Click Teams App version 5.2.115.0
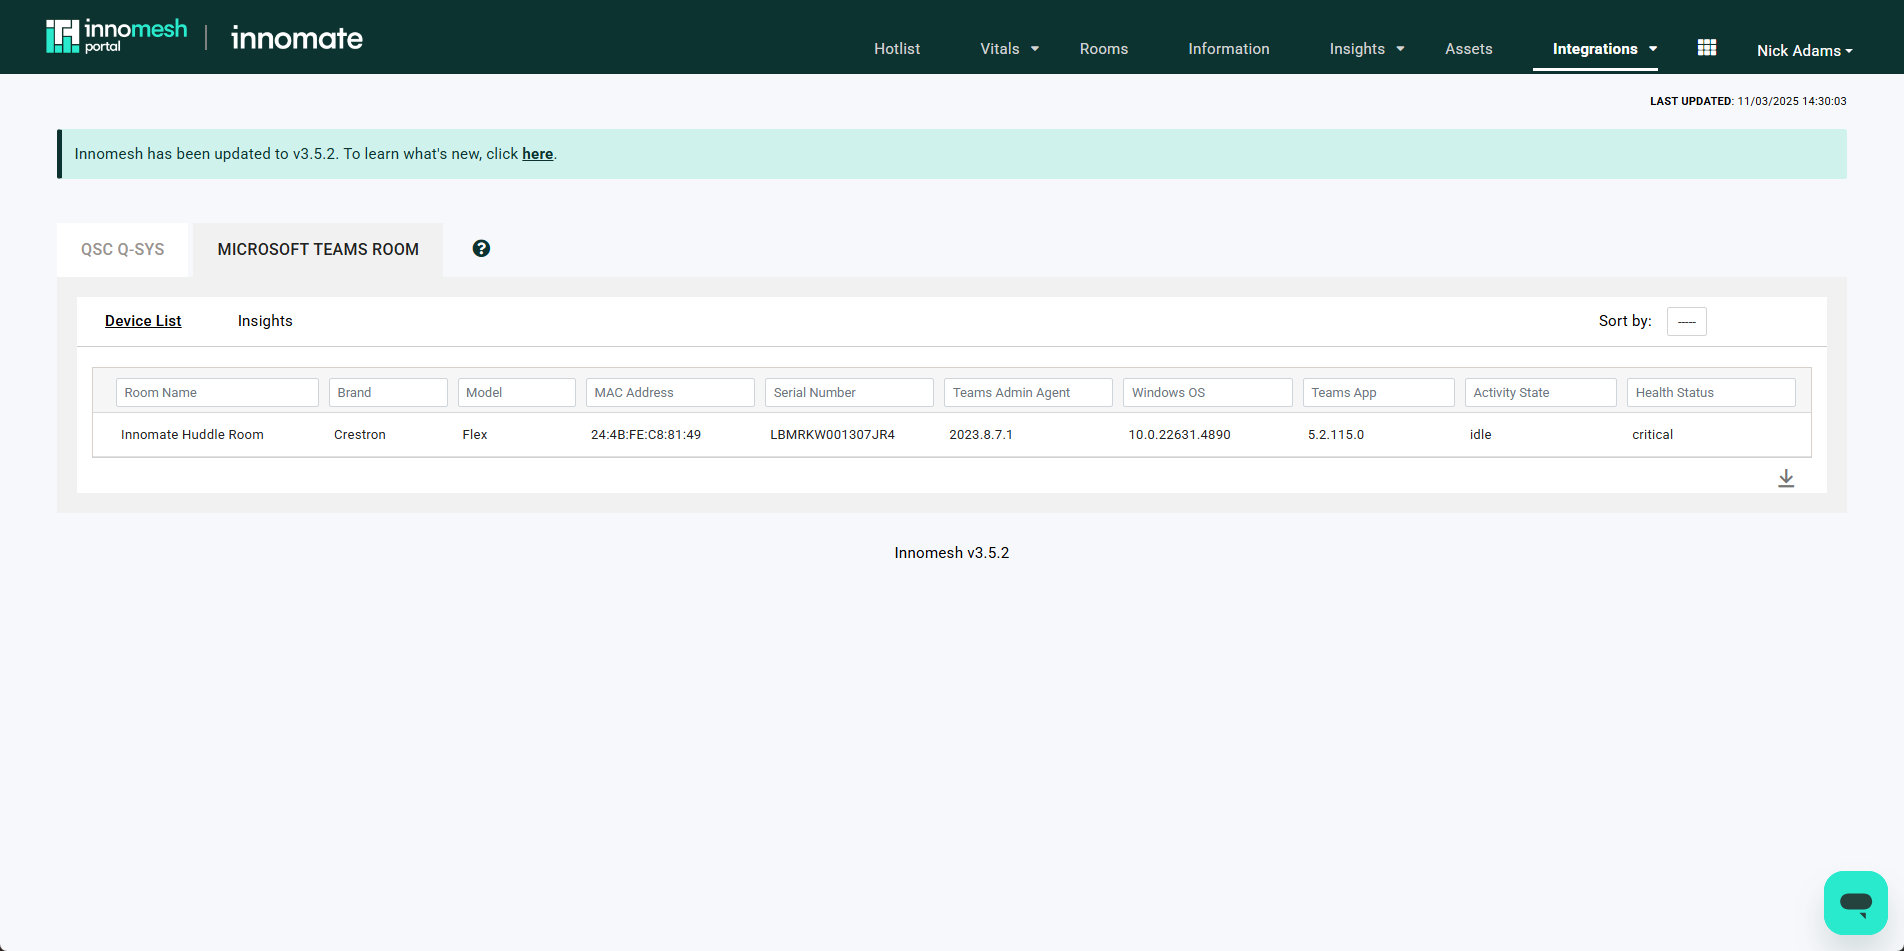Image resolution: width=1904 pixels, height=951 pixels. [x=1336, y=435]
